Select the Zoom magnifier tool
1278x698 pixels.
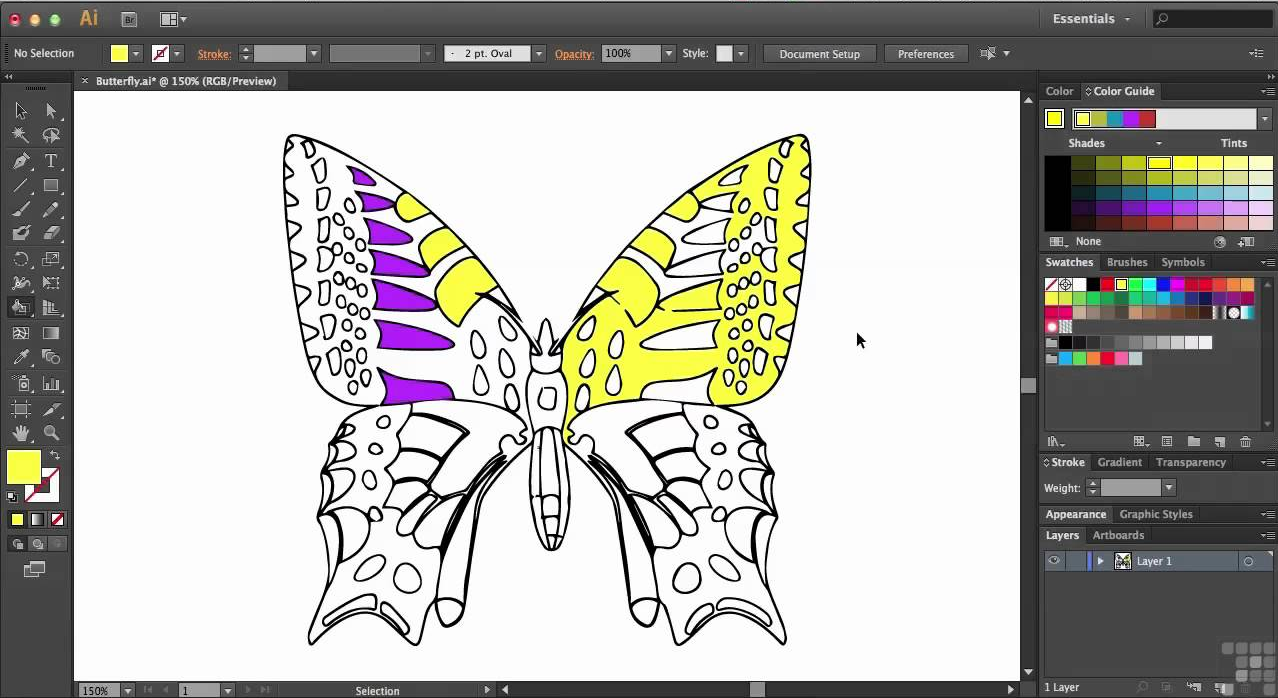51,433
